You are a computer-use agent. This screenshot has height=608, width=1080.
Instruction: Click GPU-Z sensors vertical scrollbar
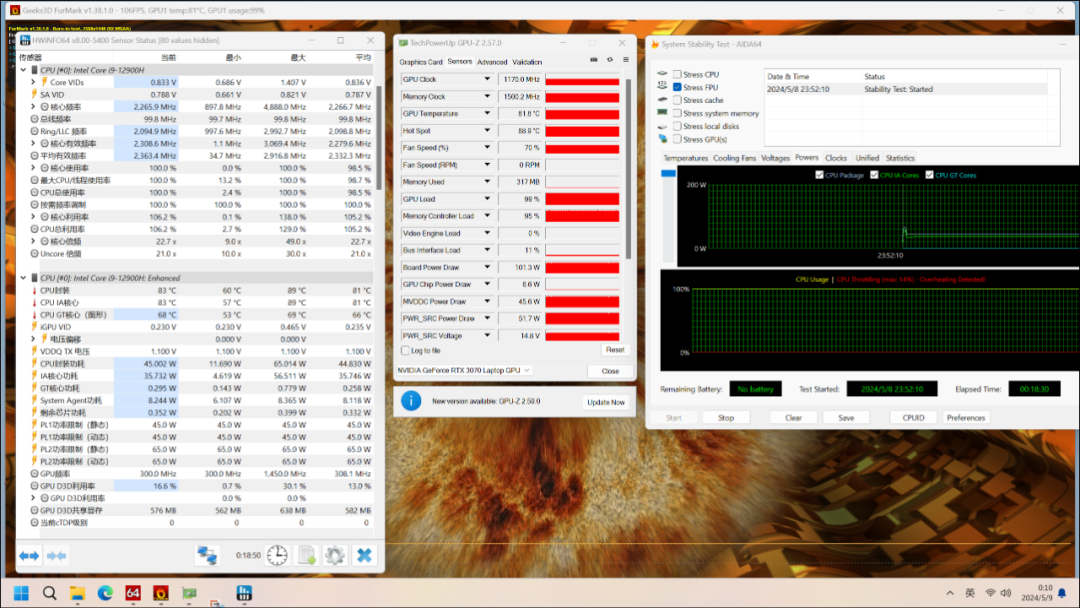click(628, 169)
